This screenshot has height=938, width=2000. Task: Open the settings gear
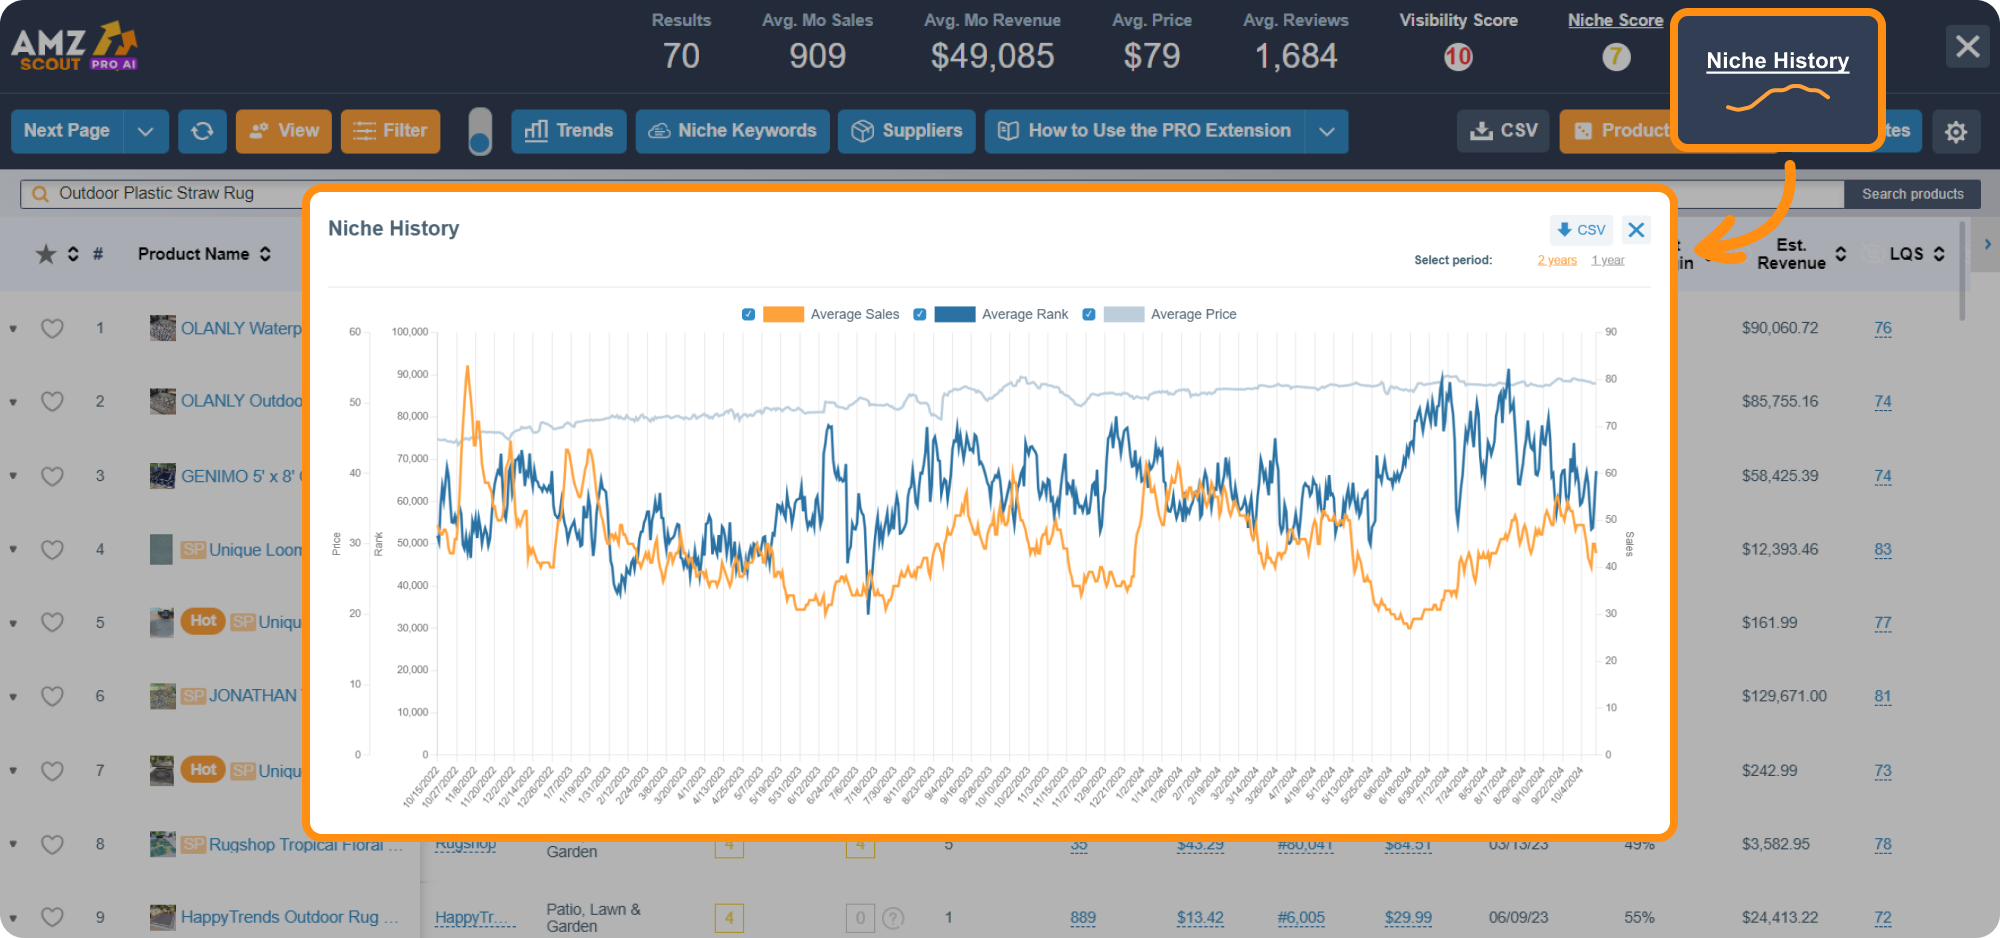1957,131
